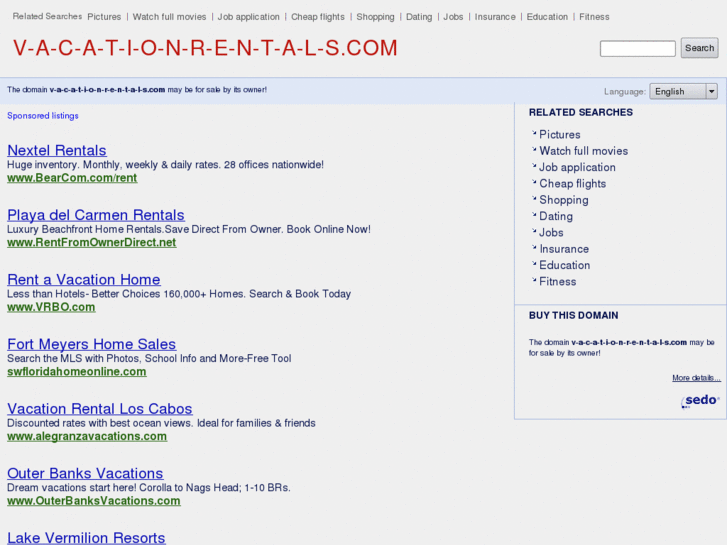This screenshot has width=727, height=545.
Task: Focus the search input field
Action: tap(638, 48)
